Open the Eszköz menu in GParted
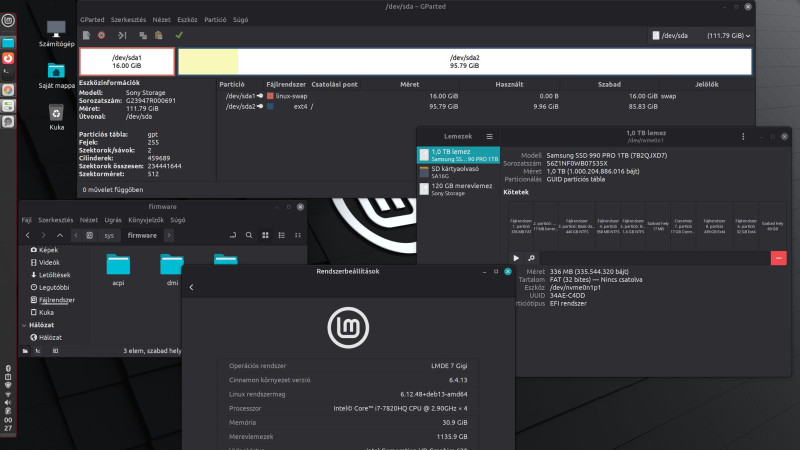The height and width of the screenshot is (450, 800). [187, 19]
